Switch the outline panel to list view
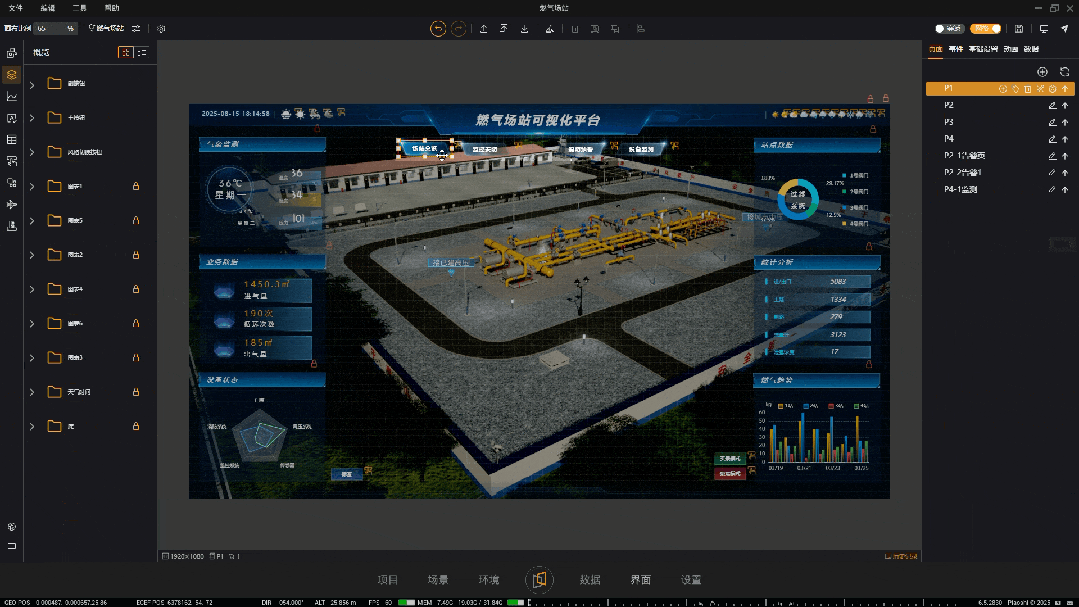1079x607 pixels. tap(142, 52)
